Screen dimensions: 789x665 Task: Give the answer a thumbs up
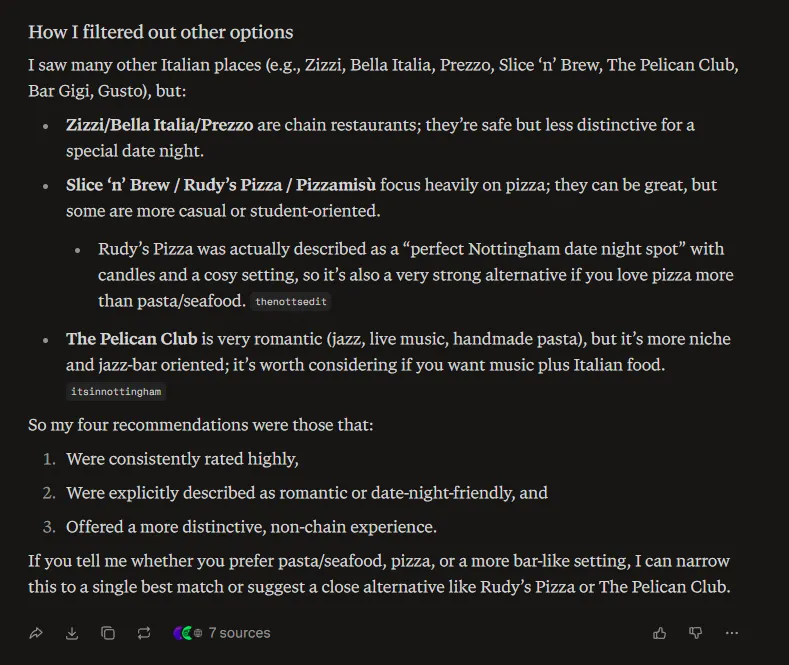tap(659, 633)
